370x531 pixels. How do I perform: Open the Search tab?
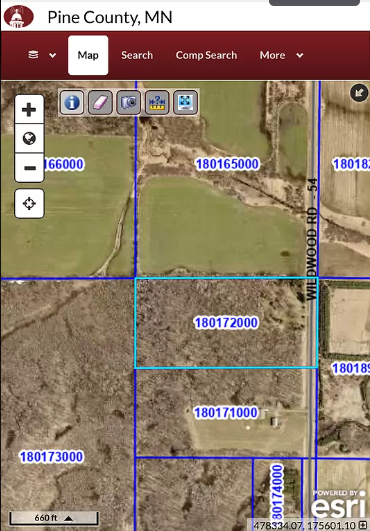(x=137, y=55)
